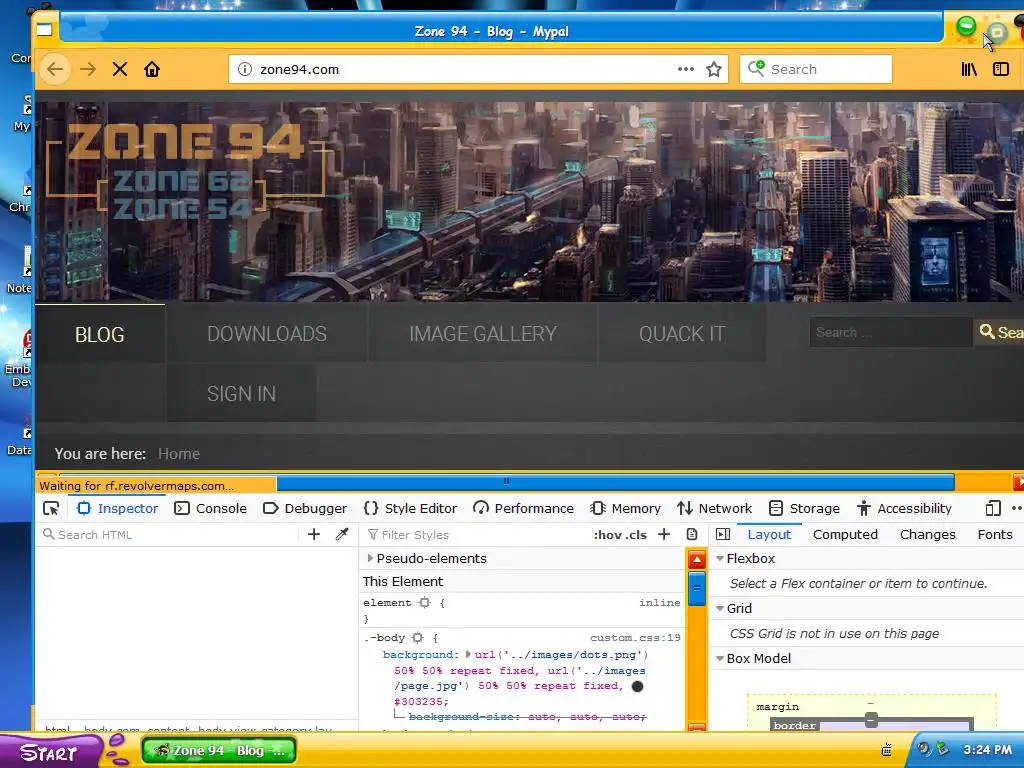This screenshot has width=1024, height=768.
Task: Select Zone 94 - Blog taskbar button
Action: pos(219,750)
